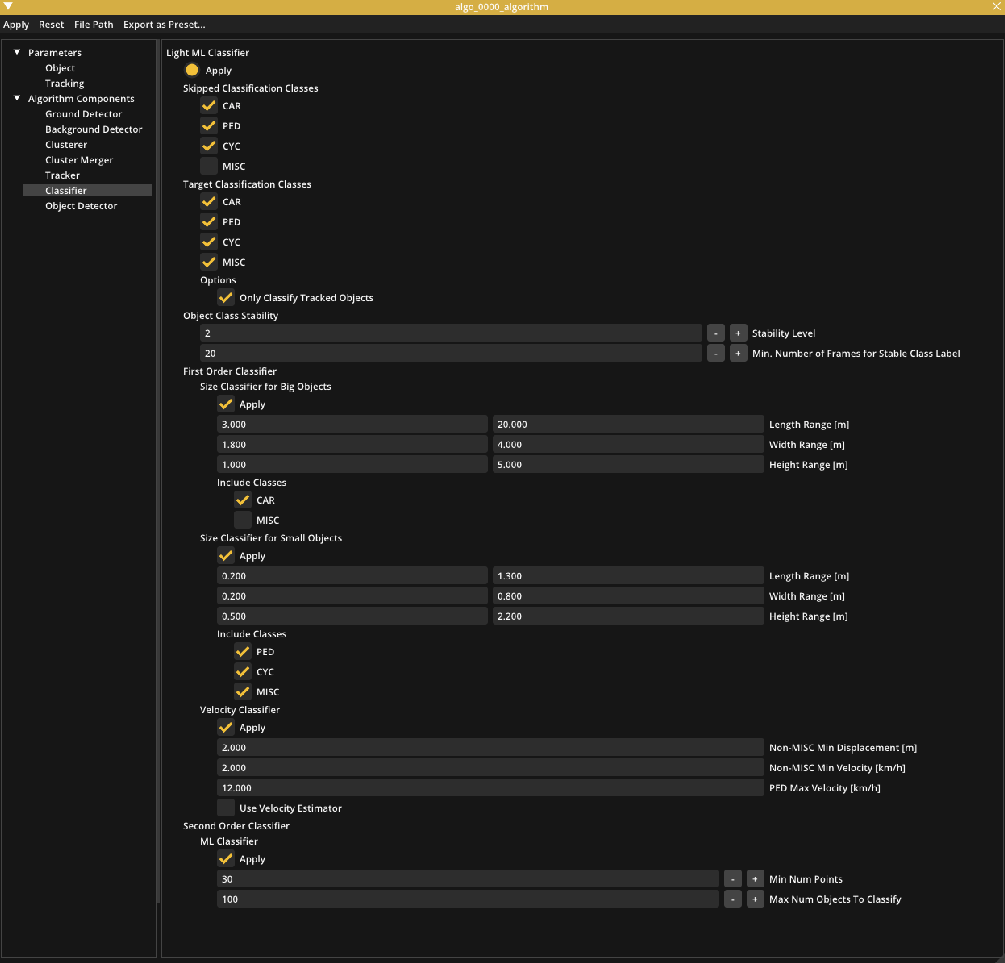Toggle Apply for the ML Classifier
Image resolution: width=1005 pixels, height=963 pixels.
coord(226,859)
